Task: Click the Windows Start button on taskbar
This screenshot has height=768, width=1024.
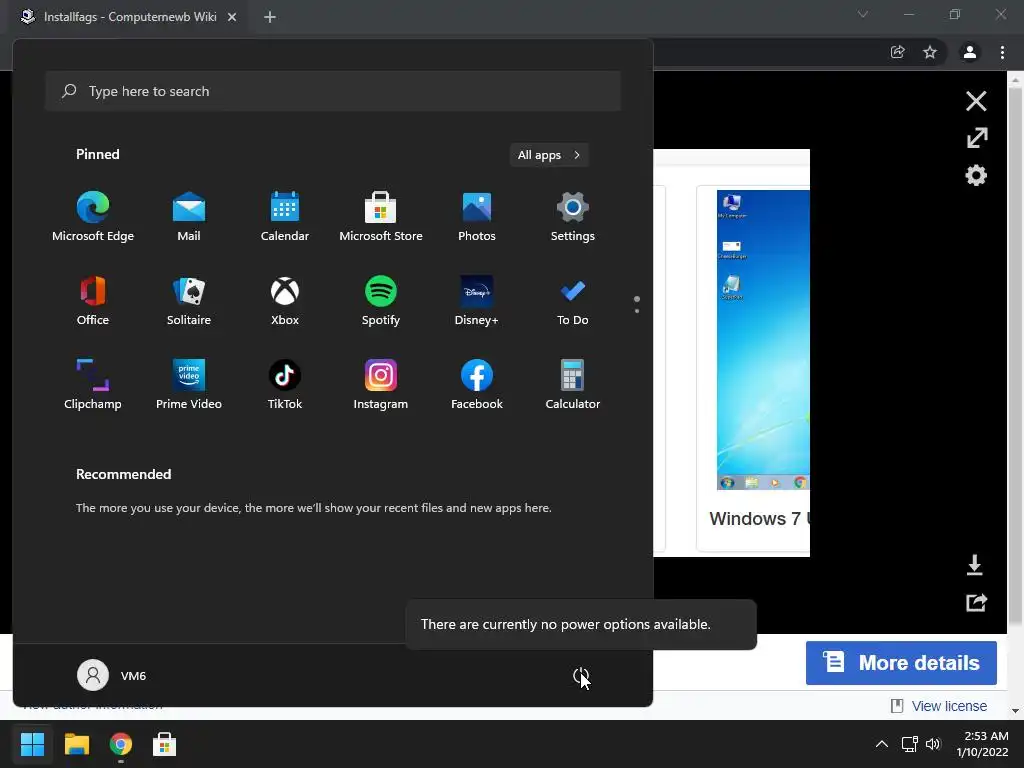Action: point(32,744)
